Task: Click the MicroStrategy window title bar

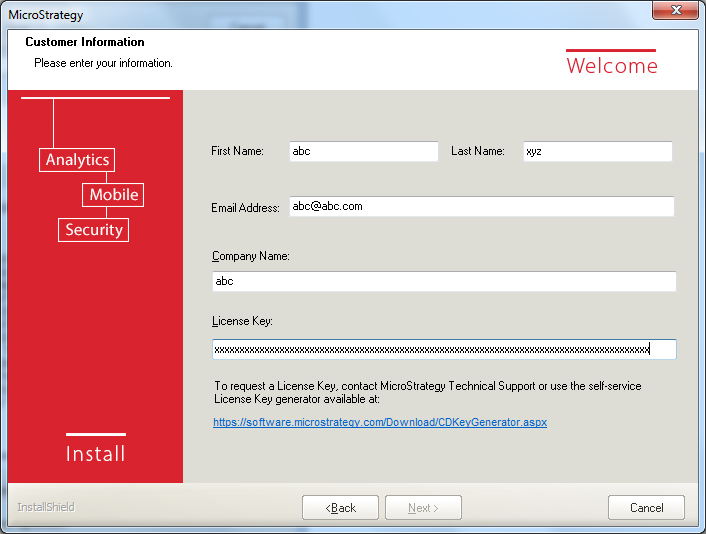Action: pyautogui.click(x=300, y=14)
